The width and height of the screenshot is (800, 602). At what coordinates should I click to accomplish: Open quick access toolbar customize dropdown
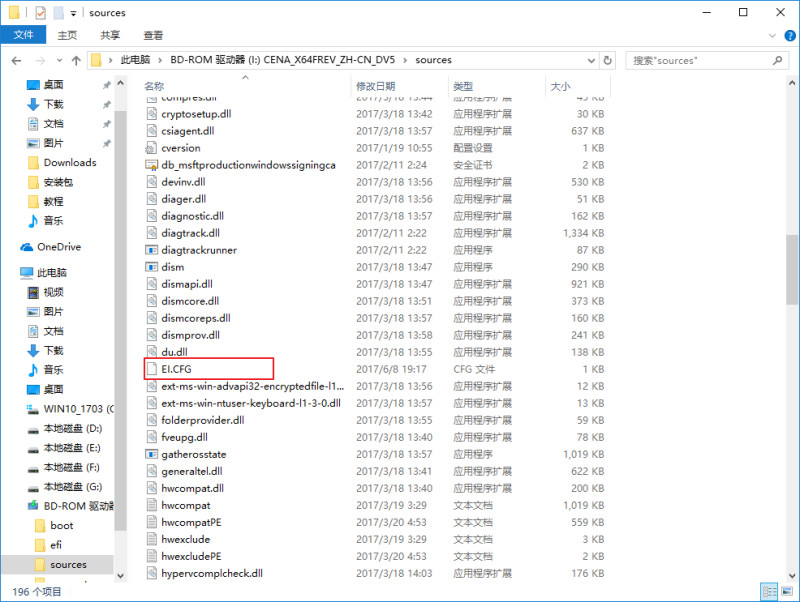click(73, 13)
